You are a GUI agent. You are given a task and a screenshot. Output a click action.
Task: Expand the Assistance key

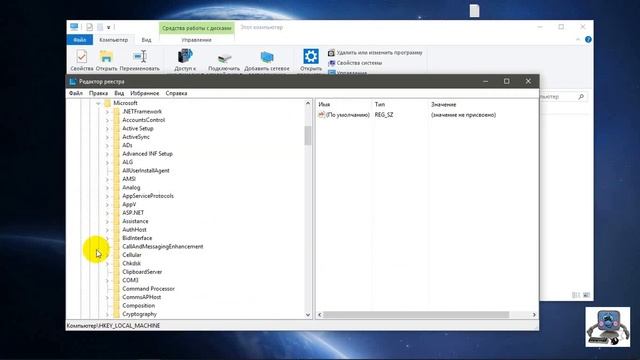pyautogui.click(x=107, y=221)
